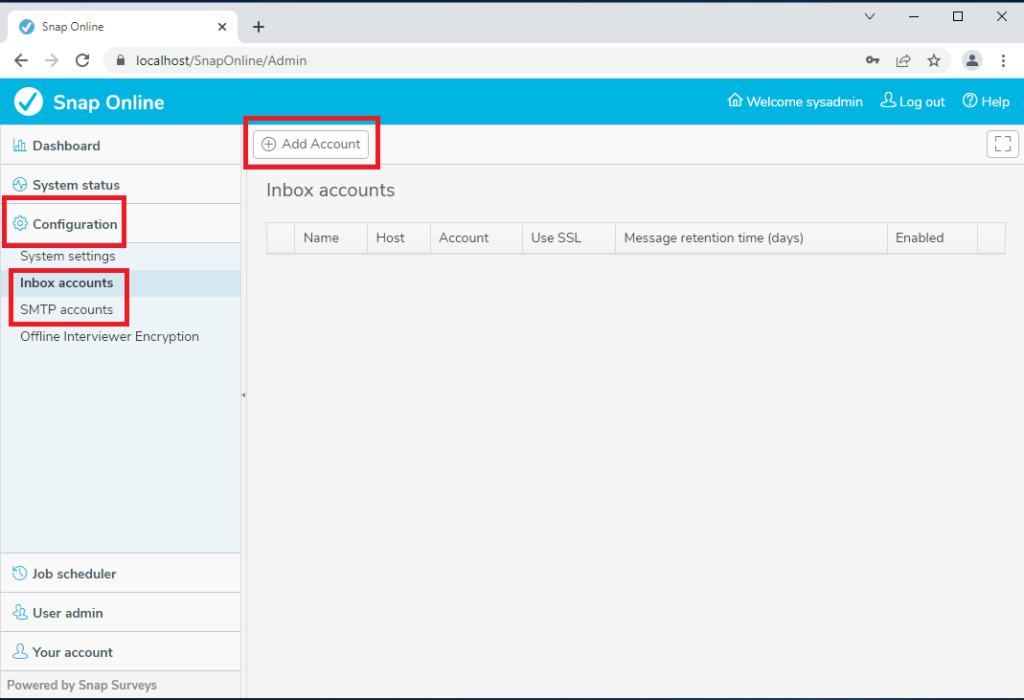Click the Configuration gear icon
The image size is (1024, 700).
coord(21,224)
